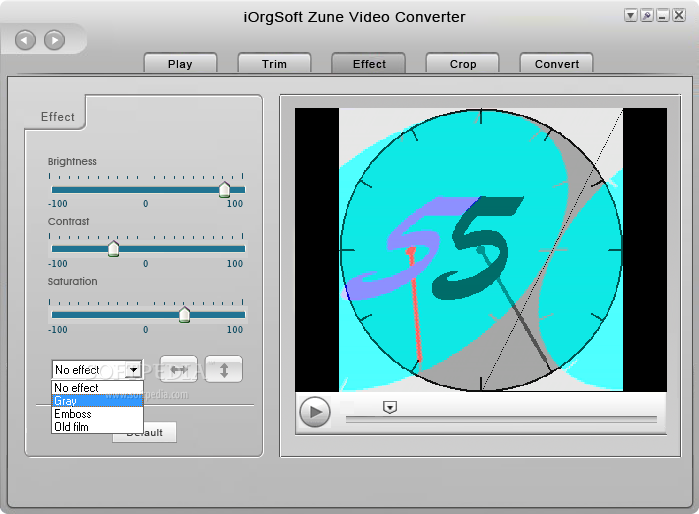Image resolution: width=699 pixels, height=514 pixels.
Task: Choose No effect from dropdown list
Action: point(97,387)
